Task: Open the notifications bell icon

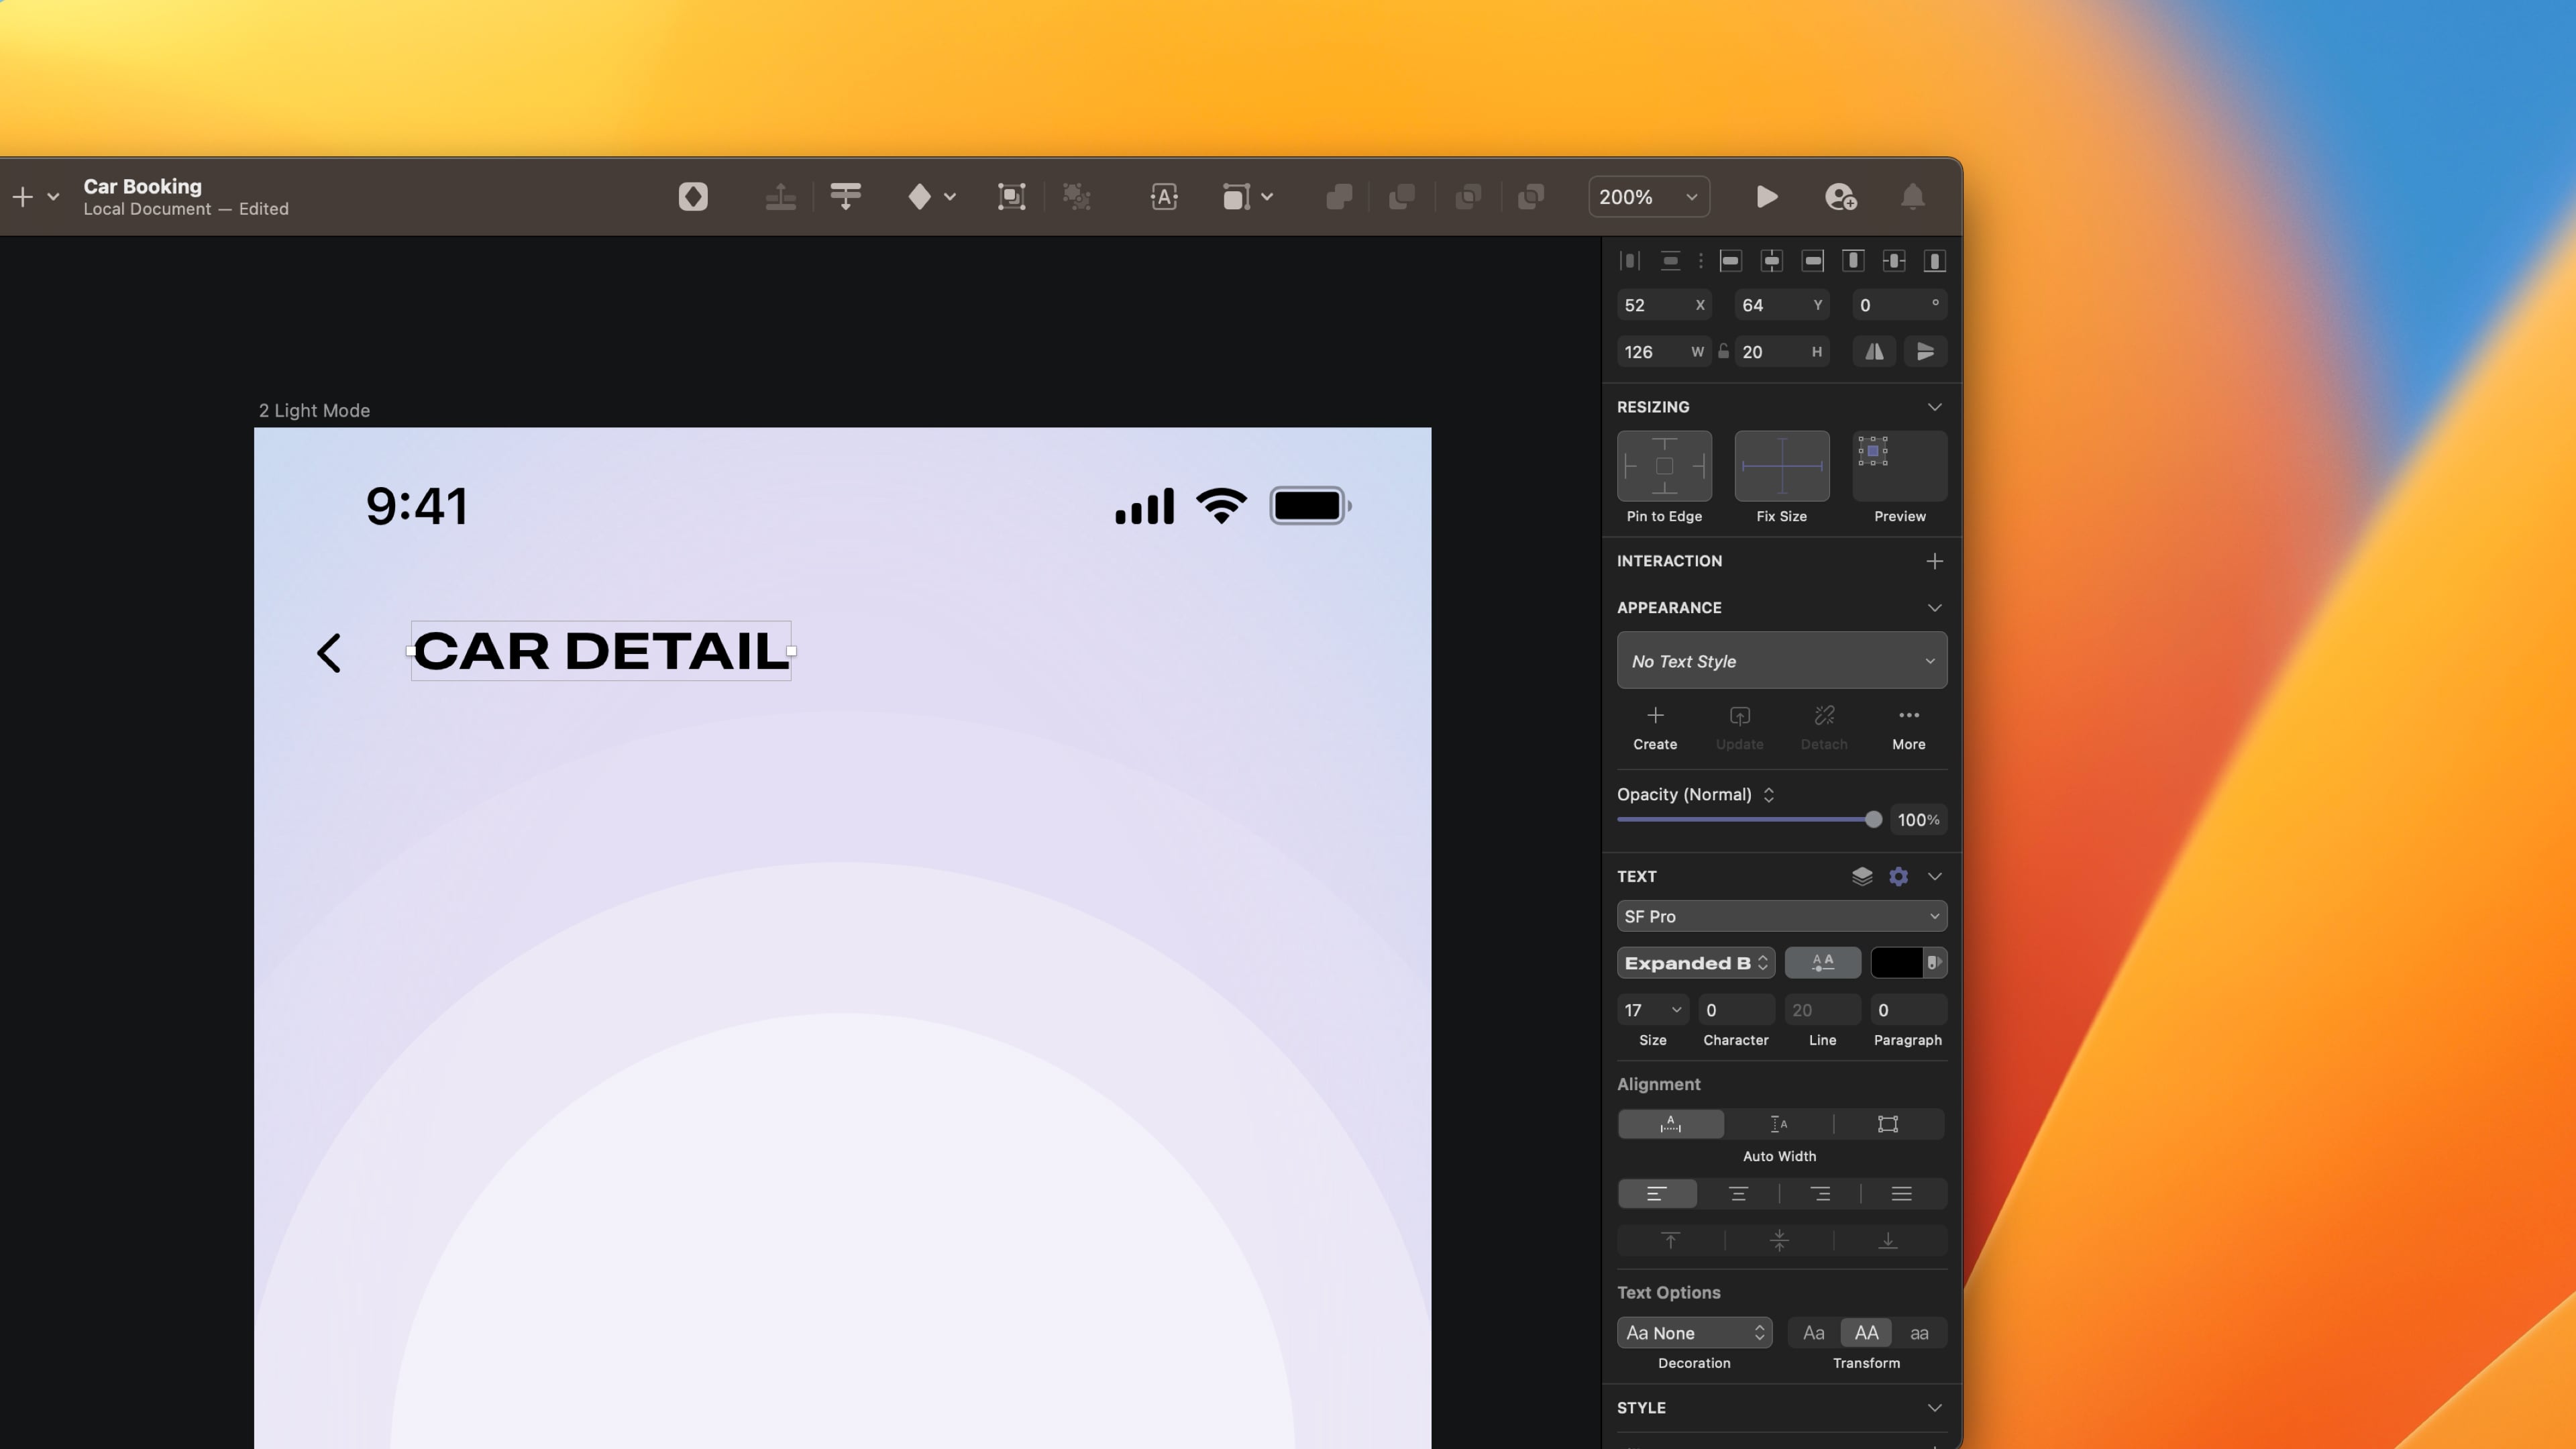Action: pyautogui.click(x=1912, y=197)
